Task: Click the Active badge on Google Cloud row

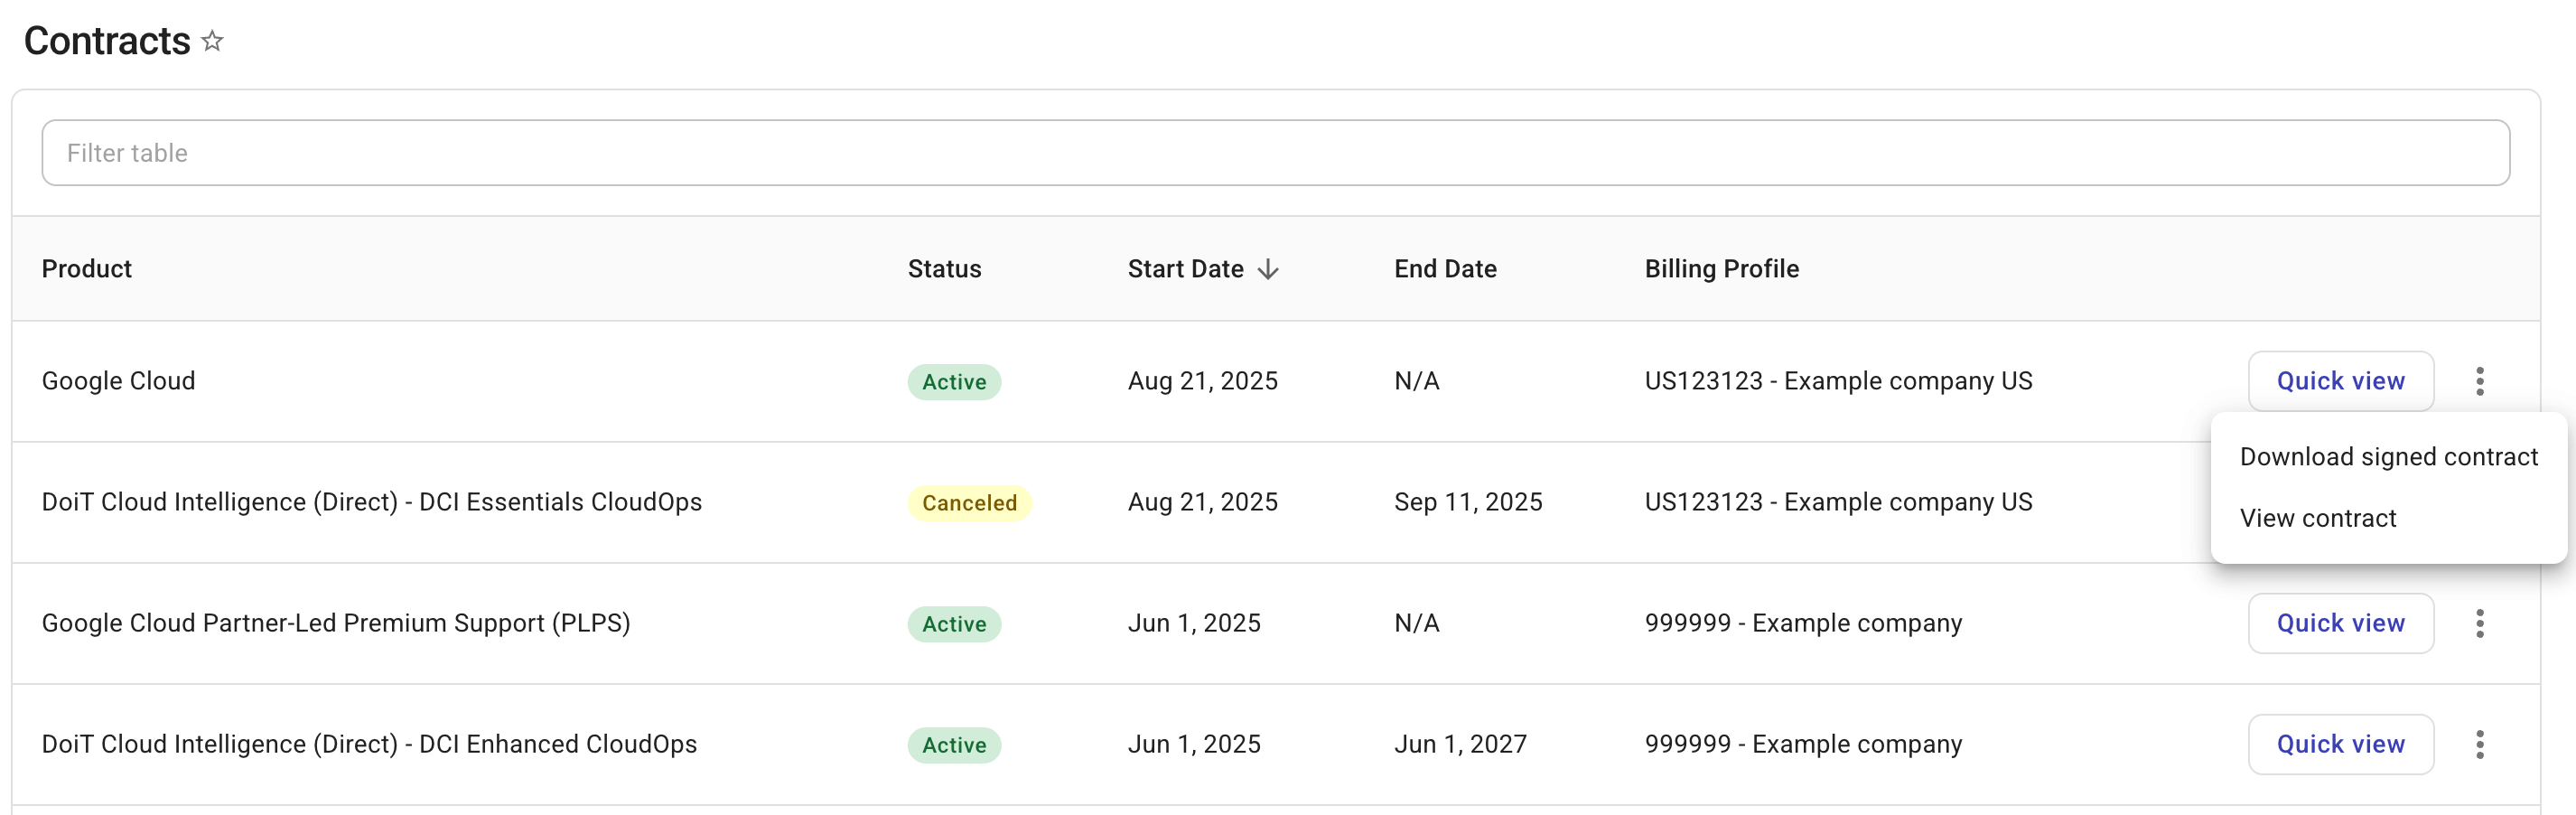Action: (954, 381)
